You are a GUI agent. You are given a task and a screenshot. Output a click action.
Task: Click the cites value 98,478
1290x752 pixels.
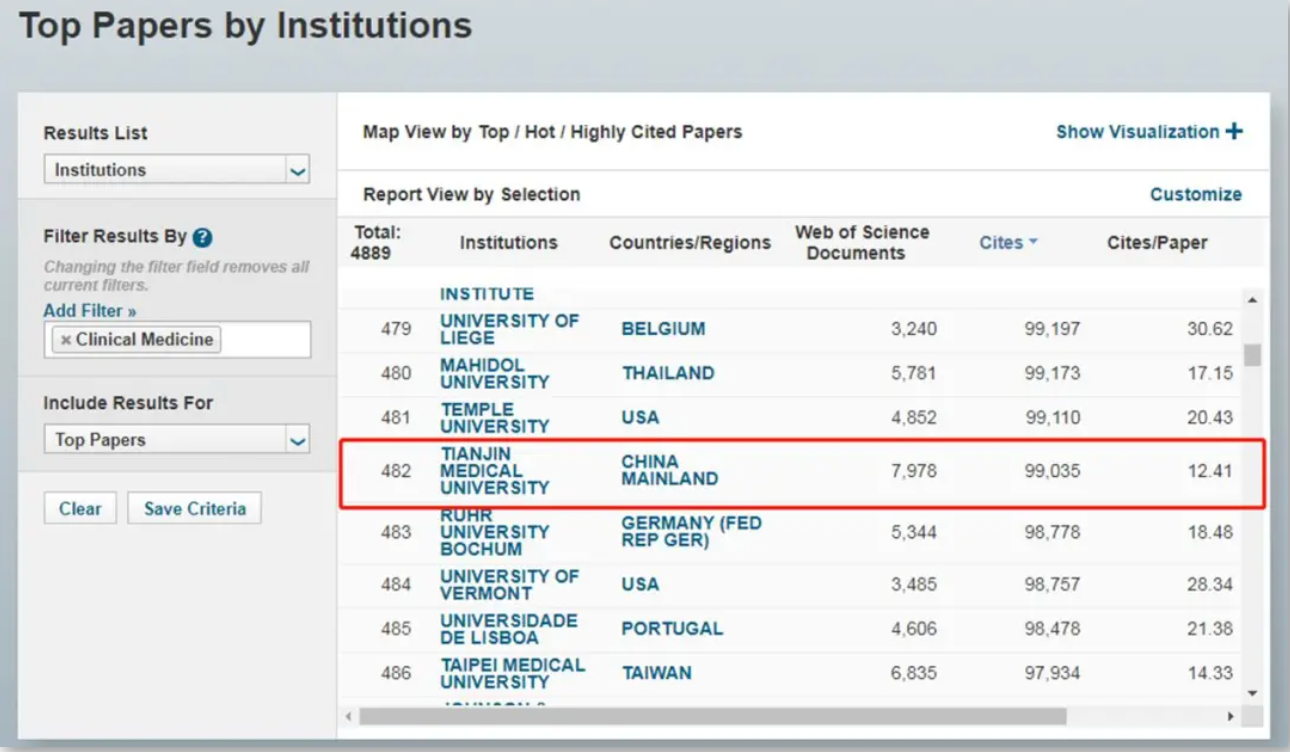click(x=1052, y=629)
